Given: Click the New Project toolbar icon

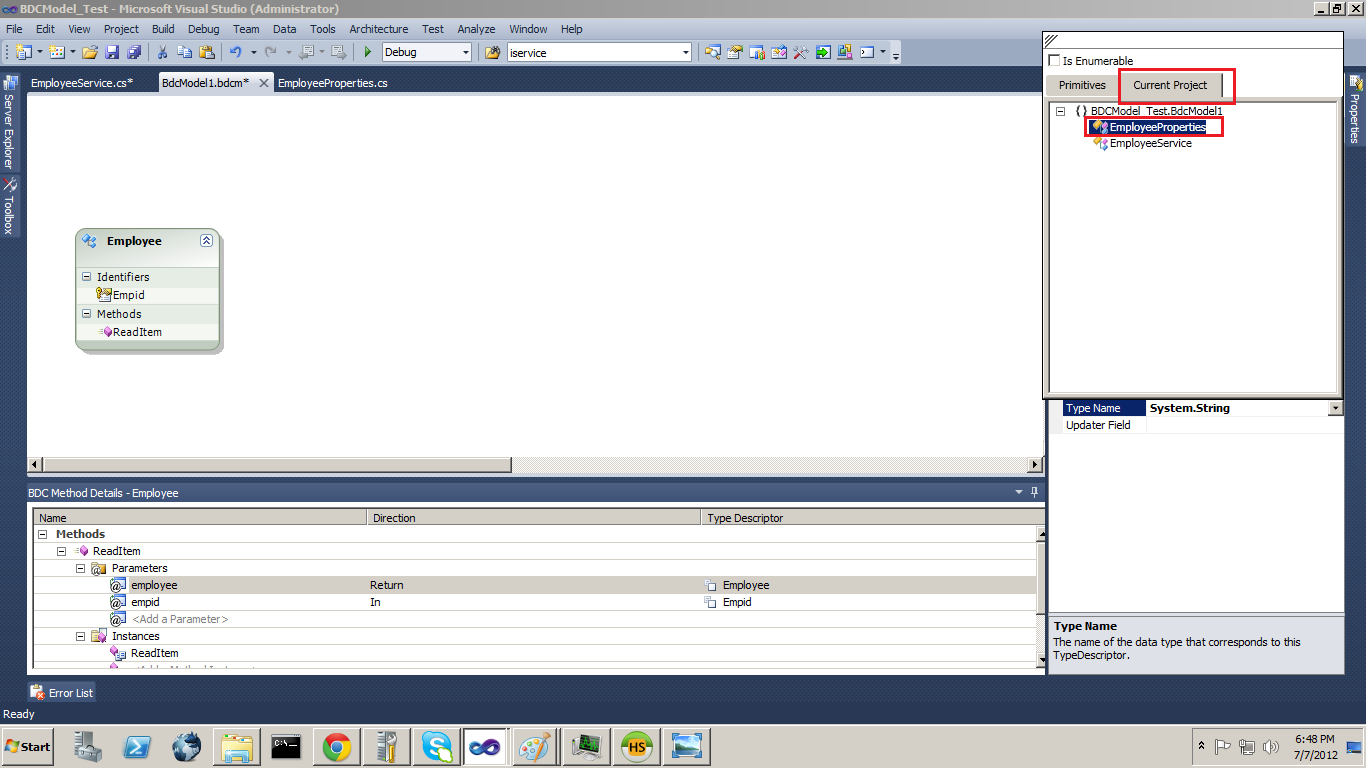Looking at the screenshot, I should pyautogui.click(x=23, y=52).
